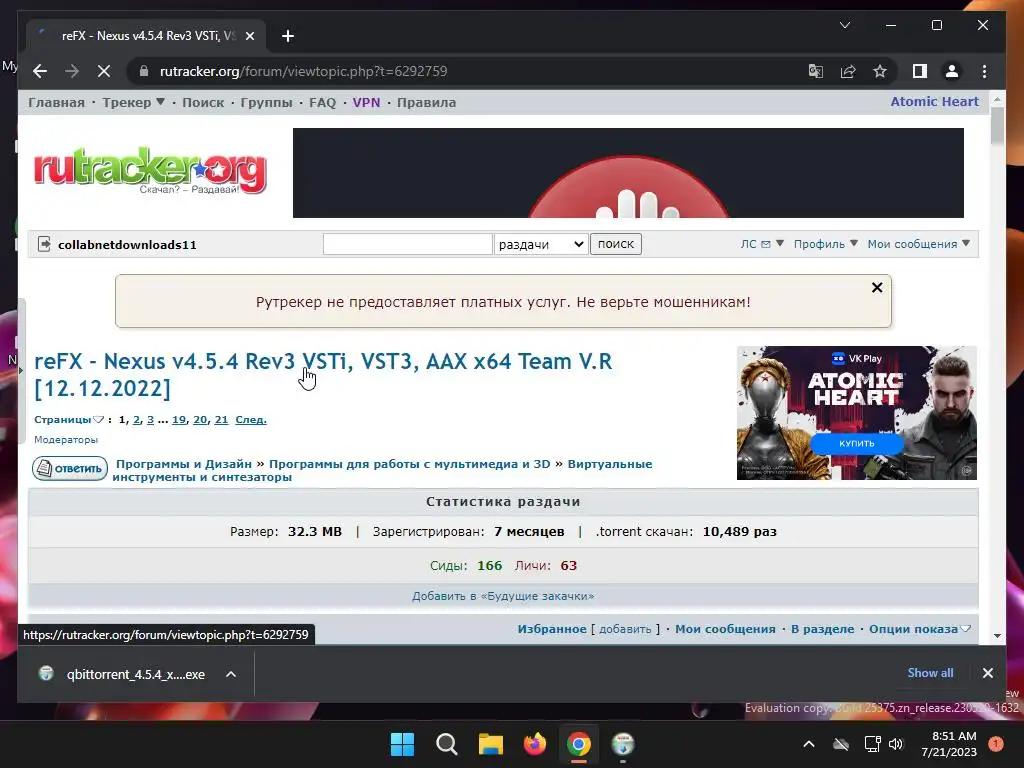Click Купить on Atomic Heart ad

[857, 443]
